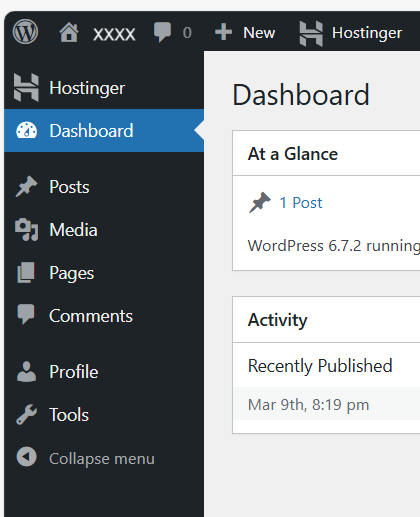This screenshot has width=420, height=517.
Task: Collapse the Activity panel header
Action: pyautogui.click(x=326, y=319)
